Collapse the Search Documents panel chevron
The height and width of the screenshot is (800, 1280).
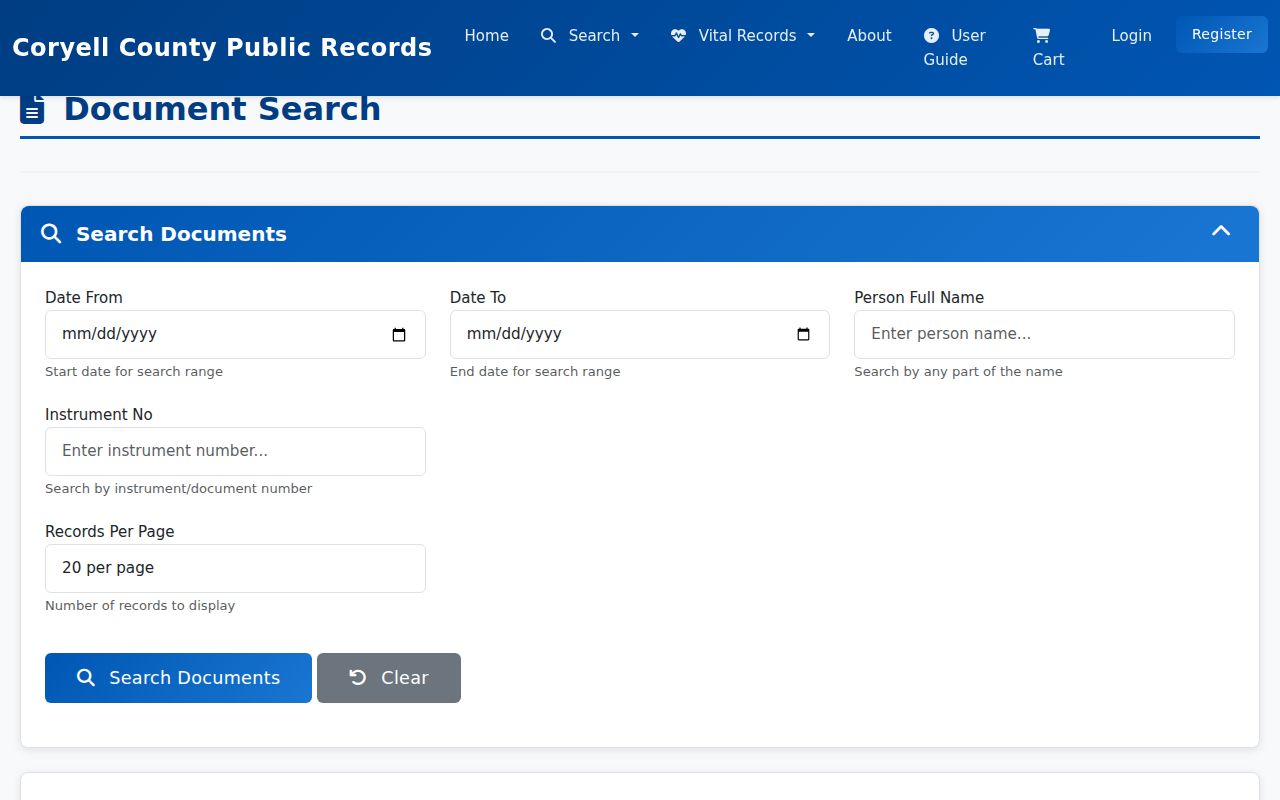[x=1221, y=231]
